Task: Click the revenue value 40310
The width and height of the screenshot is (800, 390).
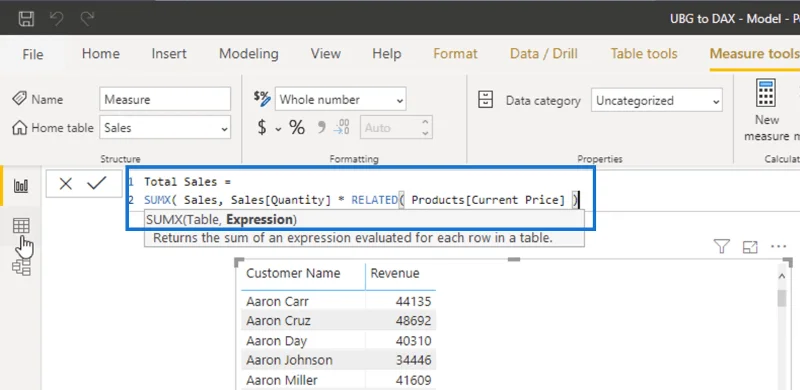Action: (x=413, y=340)
